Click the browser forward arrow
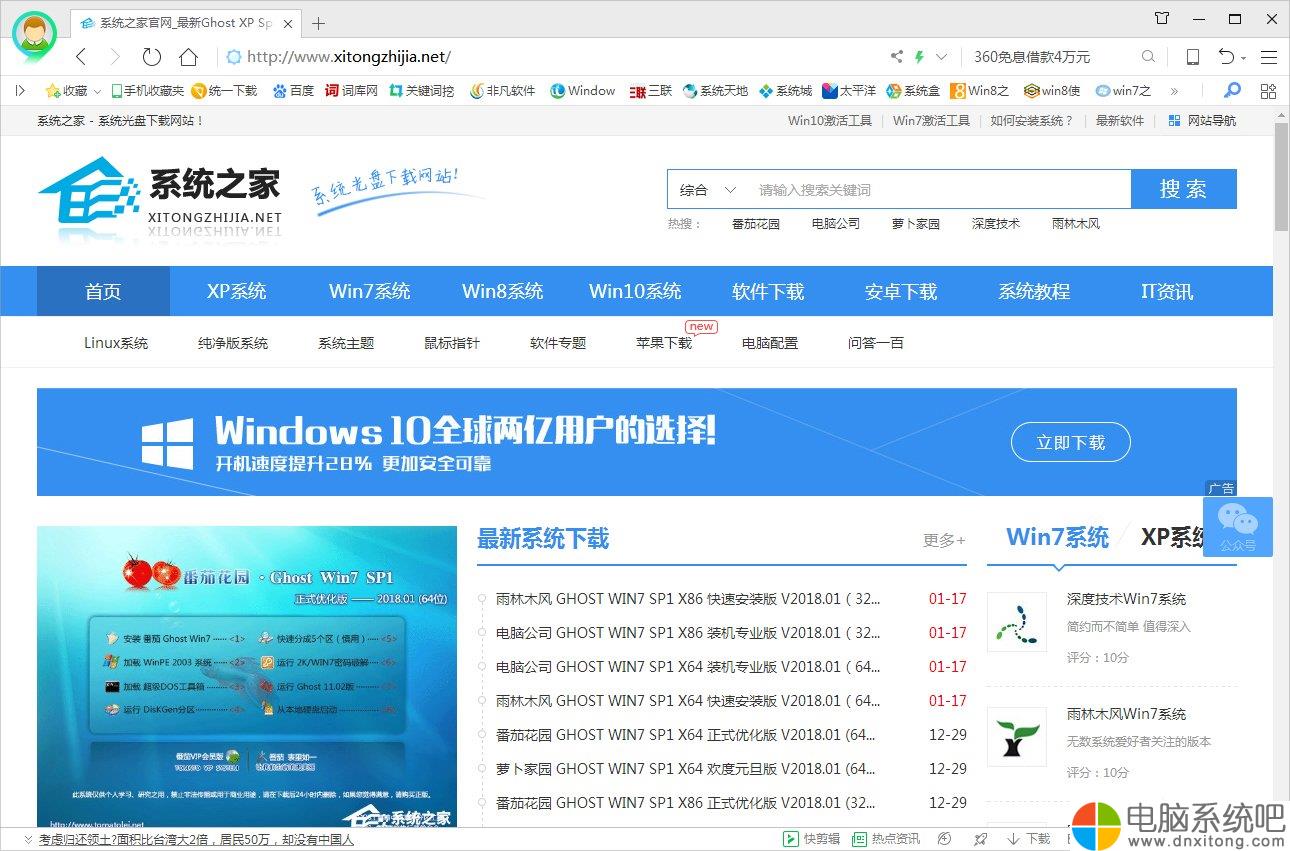The width and height of the screenshot is (1290, 851). 115,57
